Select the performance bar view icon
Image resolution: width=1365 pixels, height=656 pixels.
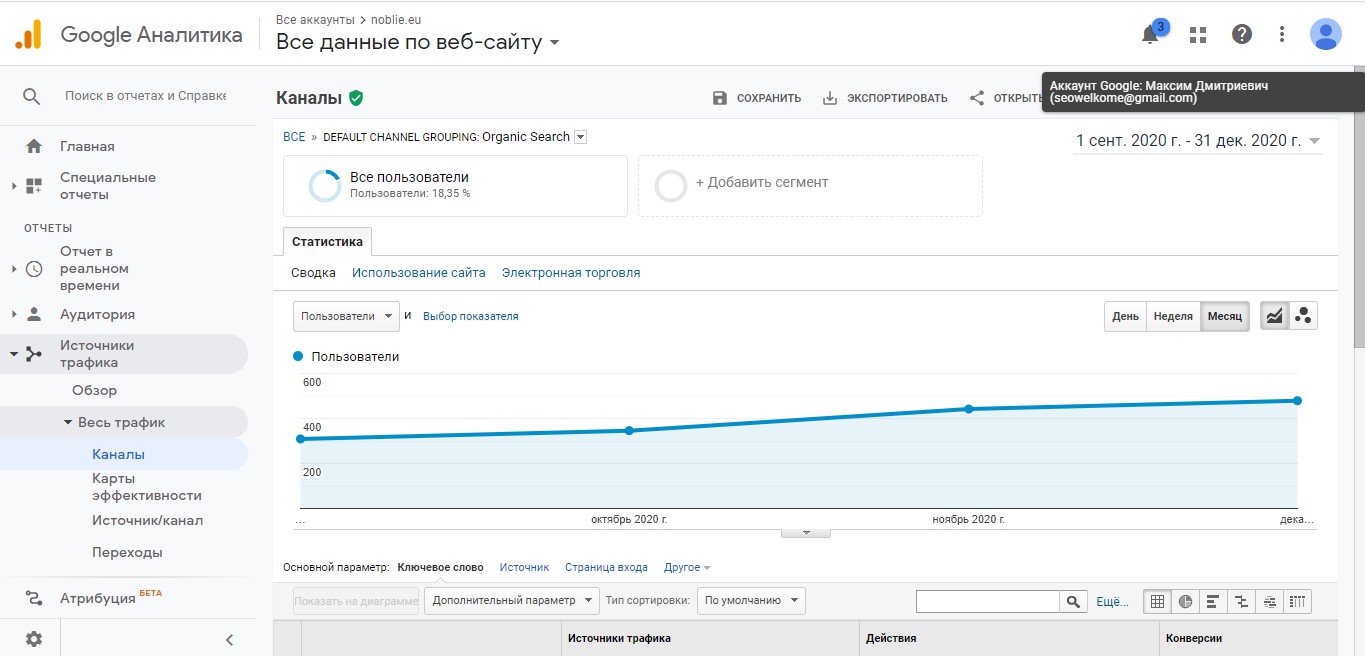click(1213, 601)
